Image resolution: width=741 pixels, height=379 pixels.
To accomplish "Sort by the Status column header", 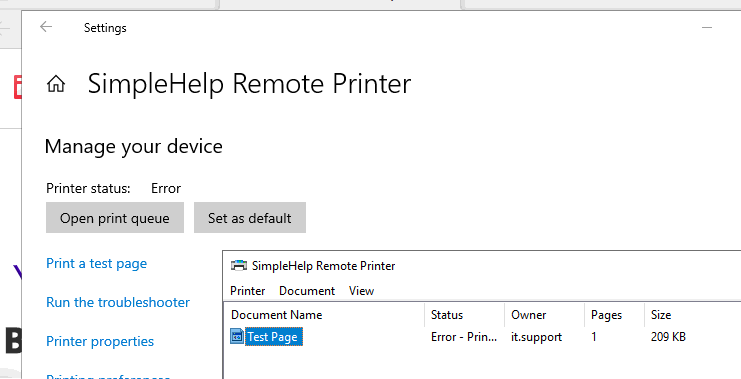I will (465, 315).
